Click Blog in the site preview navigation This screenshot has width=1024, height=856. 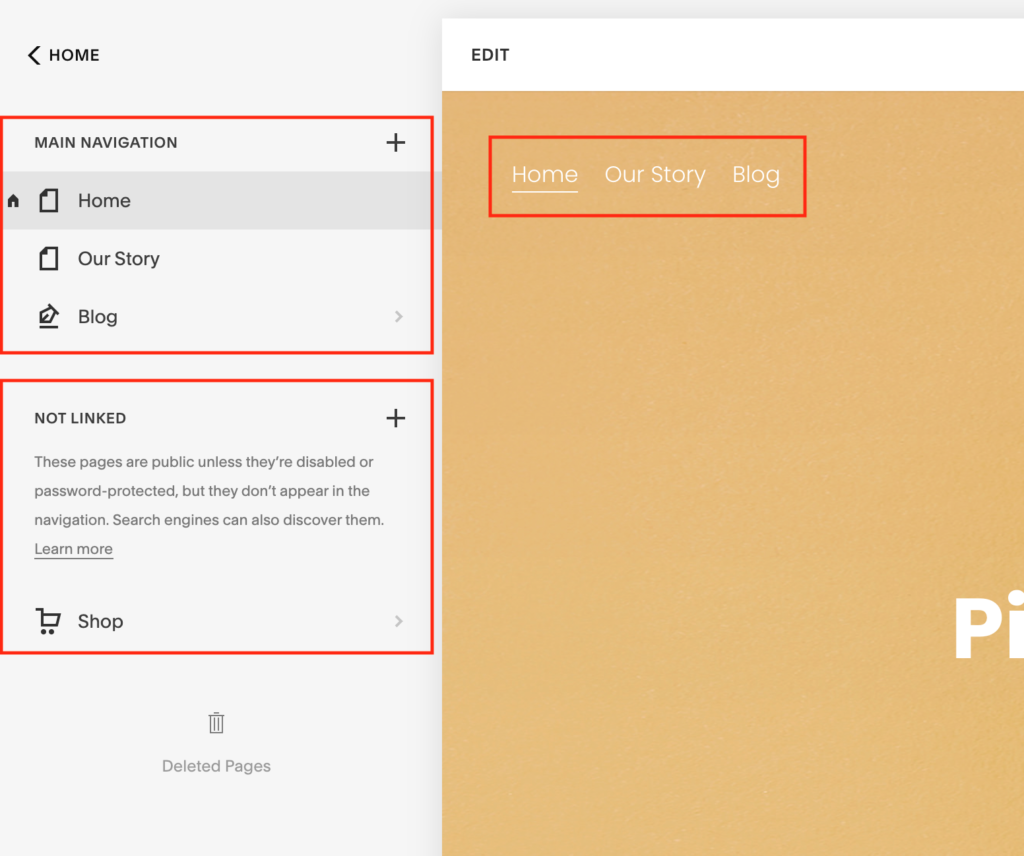click(x=756, y=174)
